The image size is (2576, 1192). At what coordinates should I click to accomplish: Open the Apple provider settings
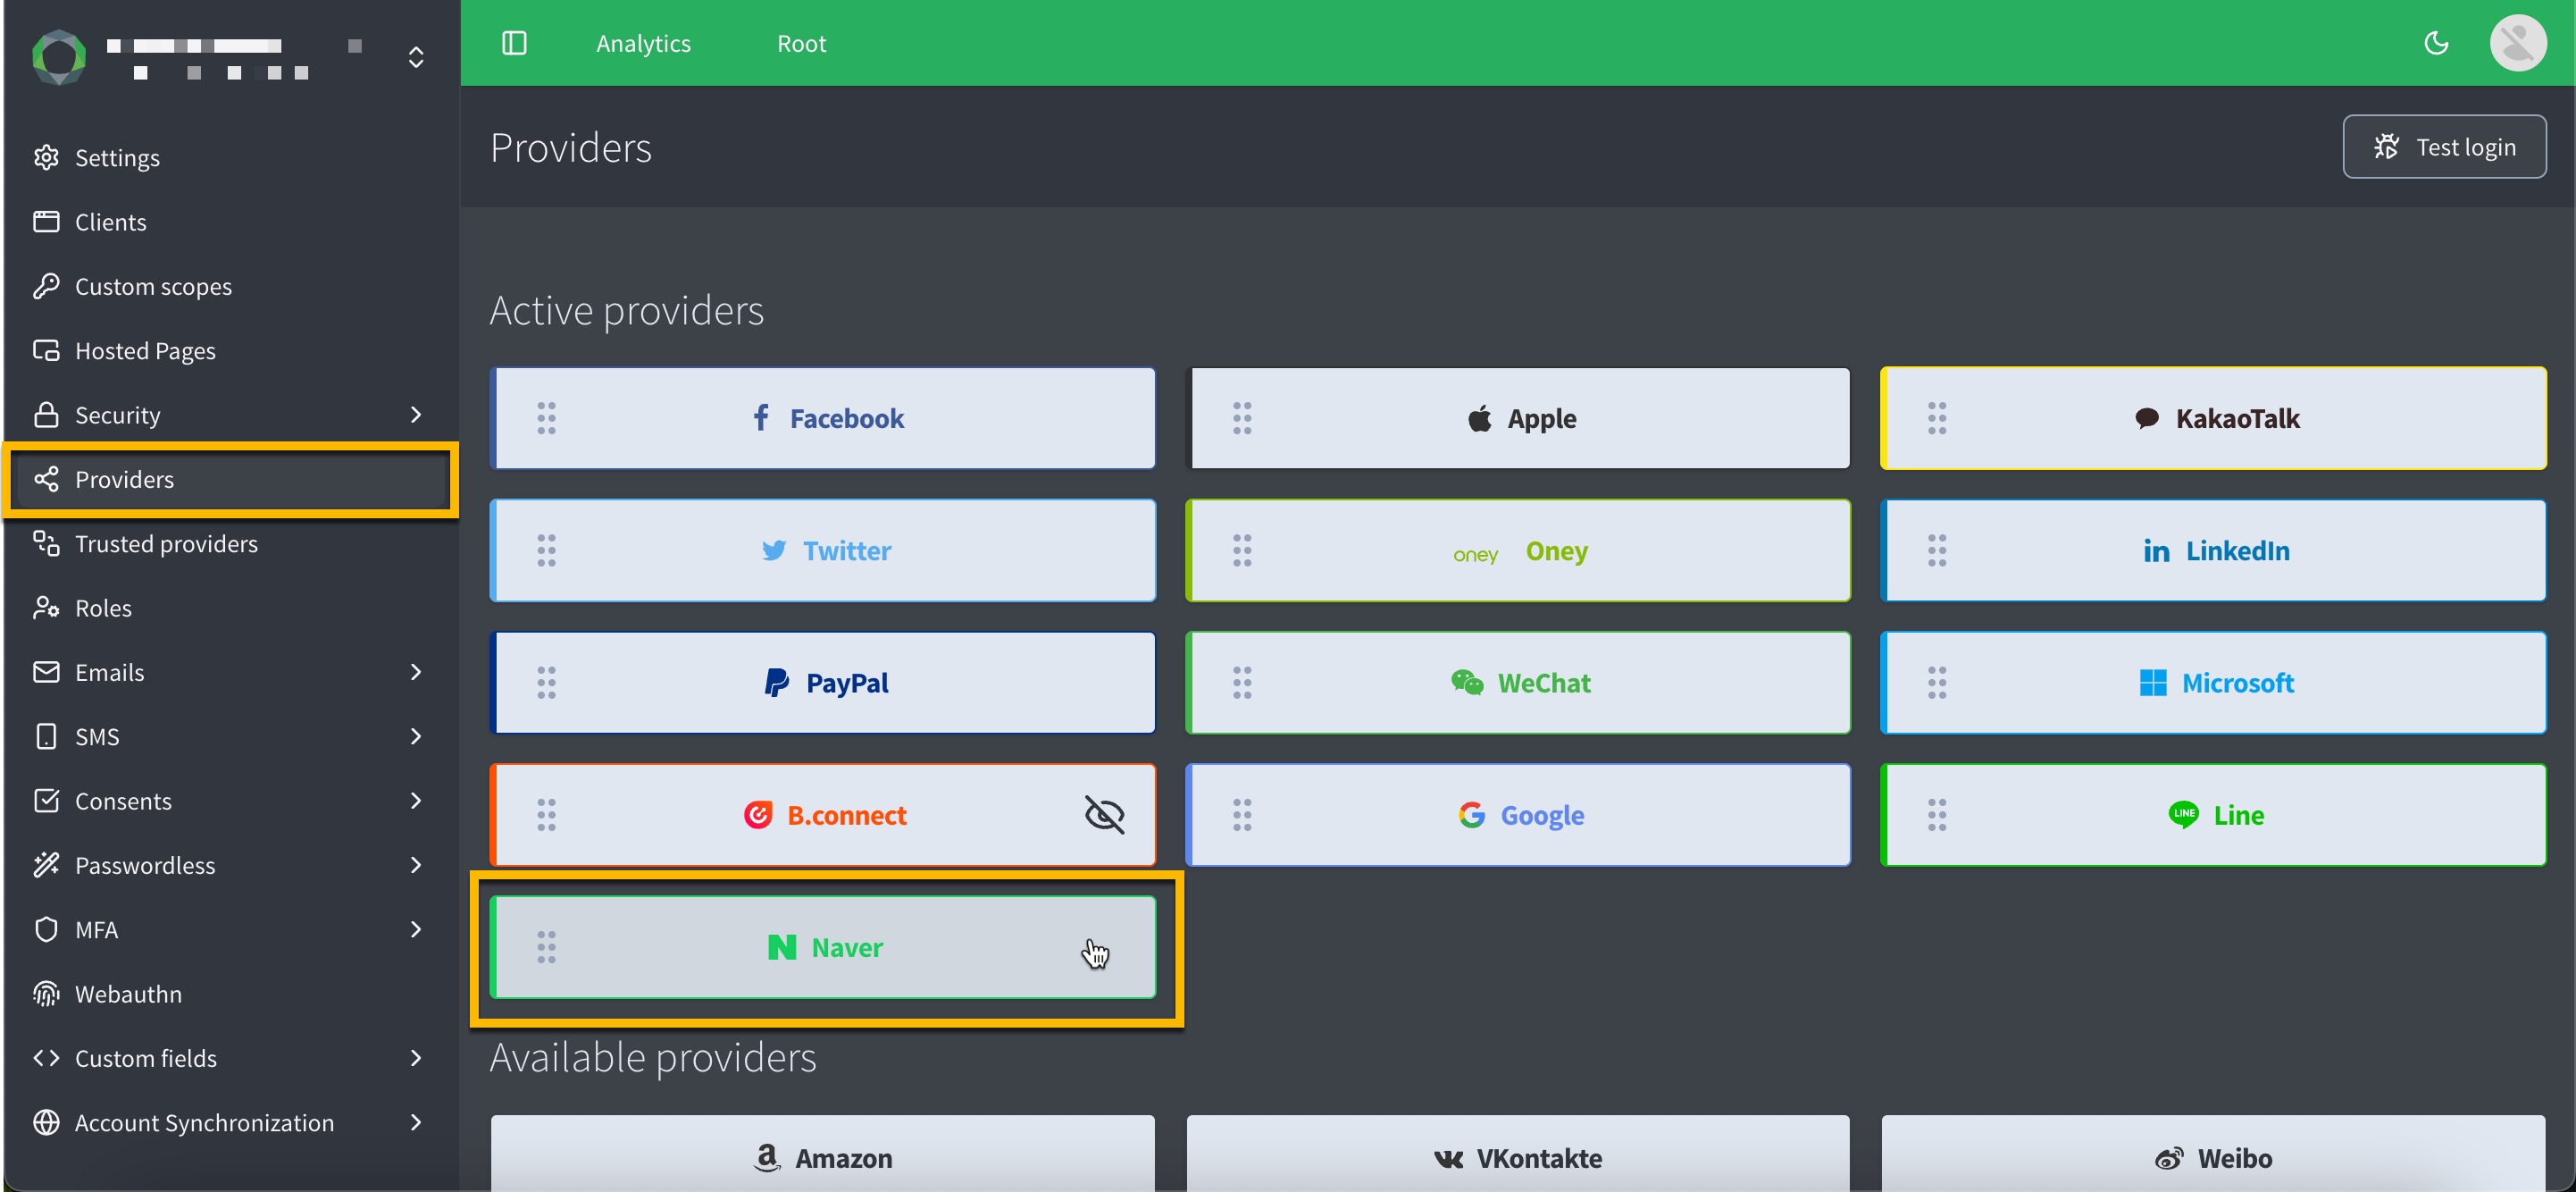(x=1518, y=418)
